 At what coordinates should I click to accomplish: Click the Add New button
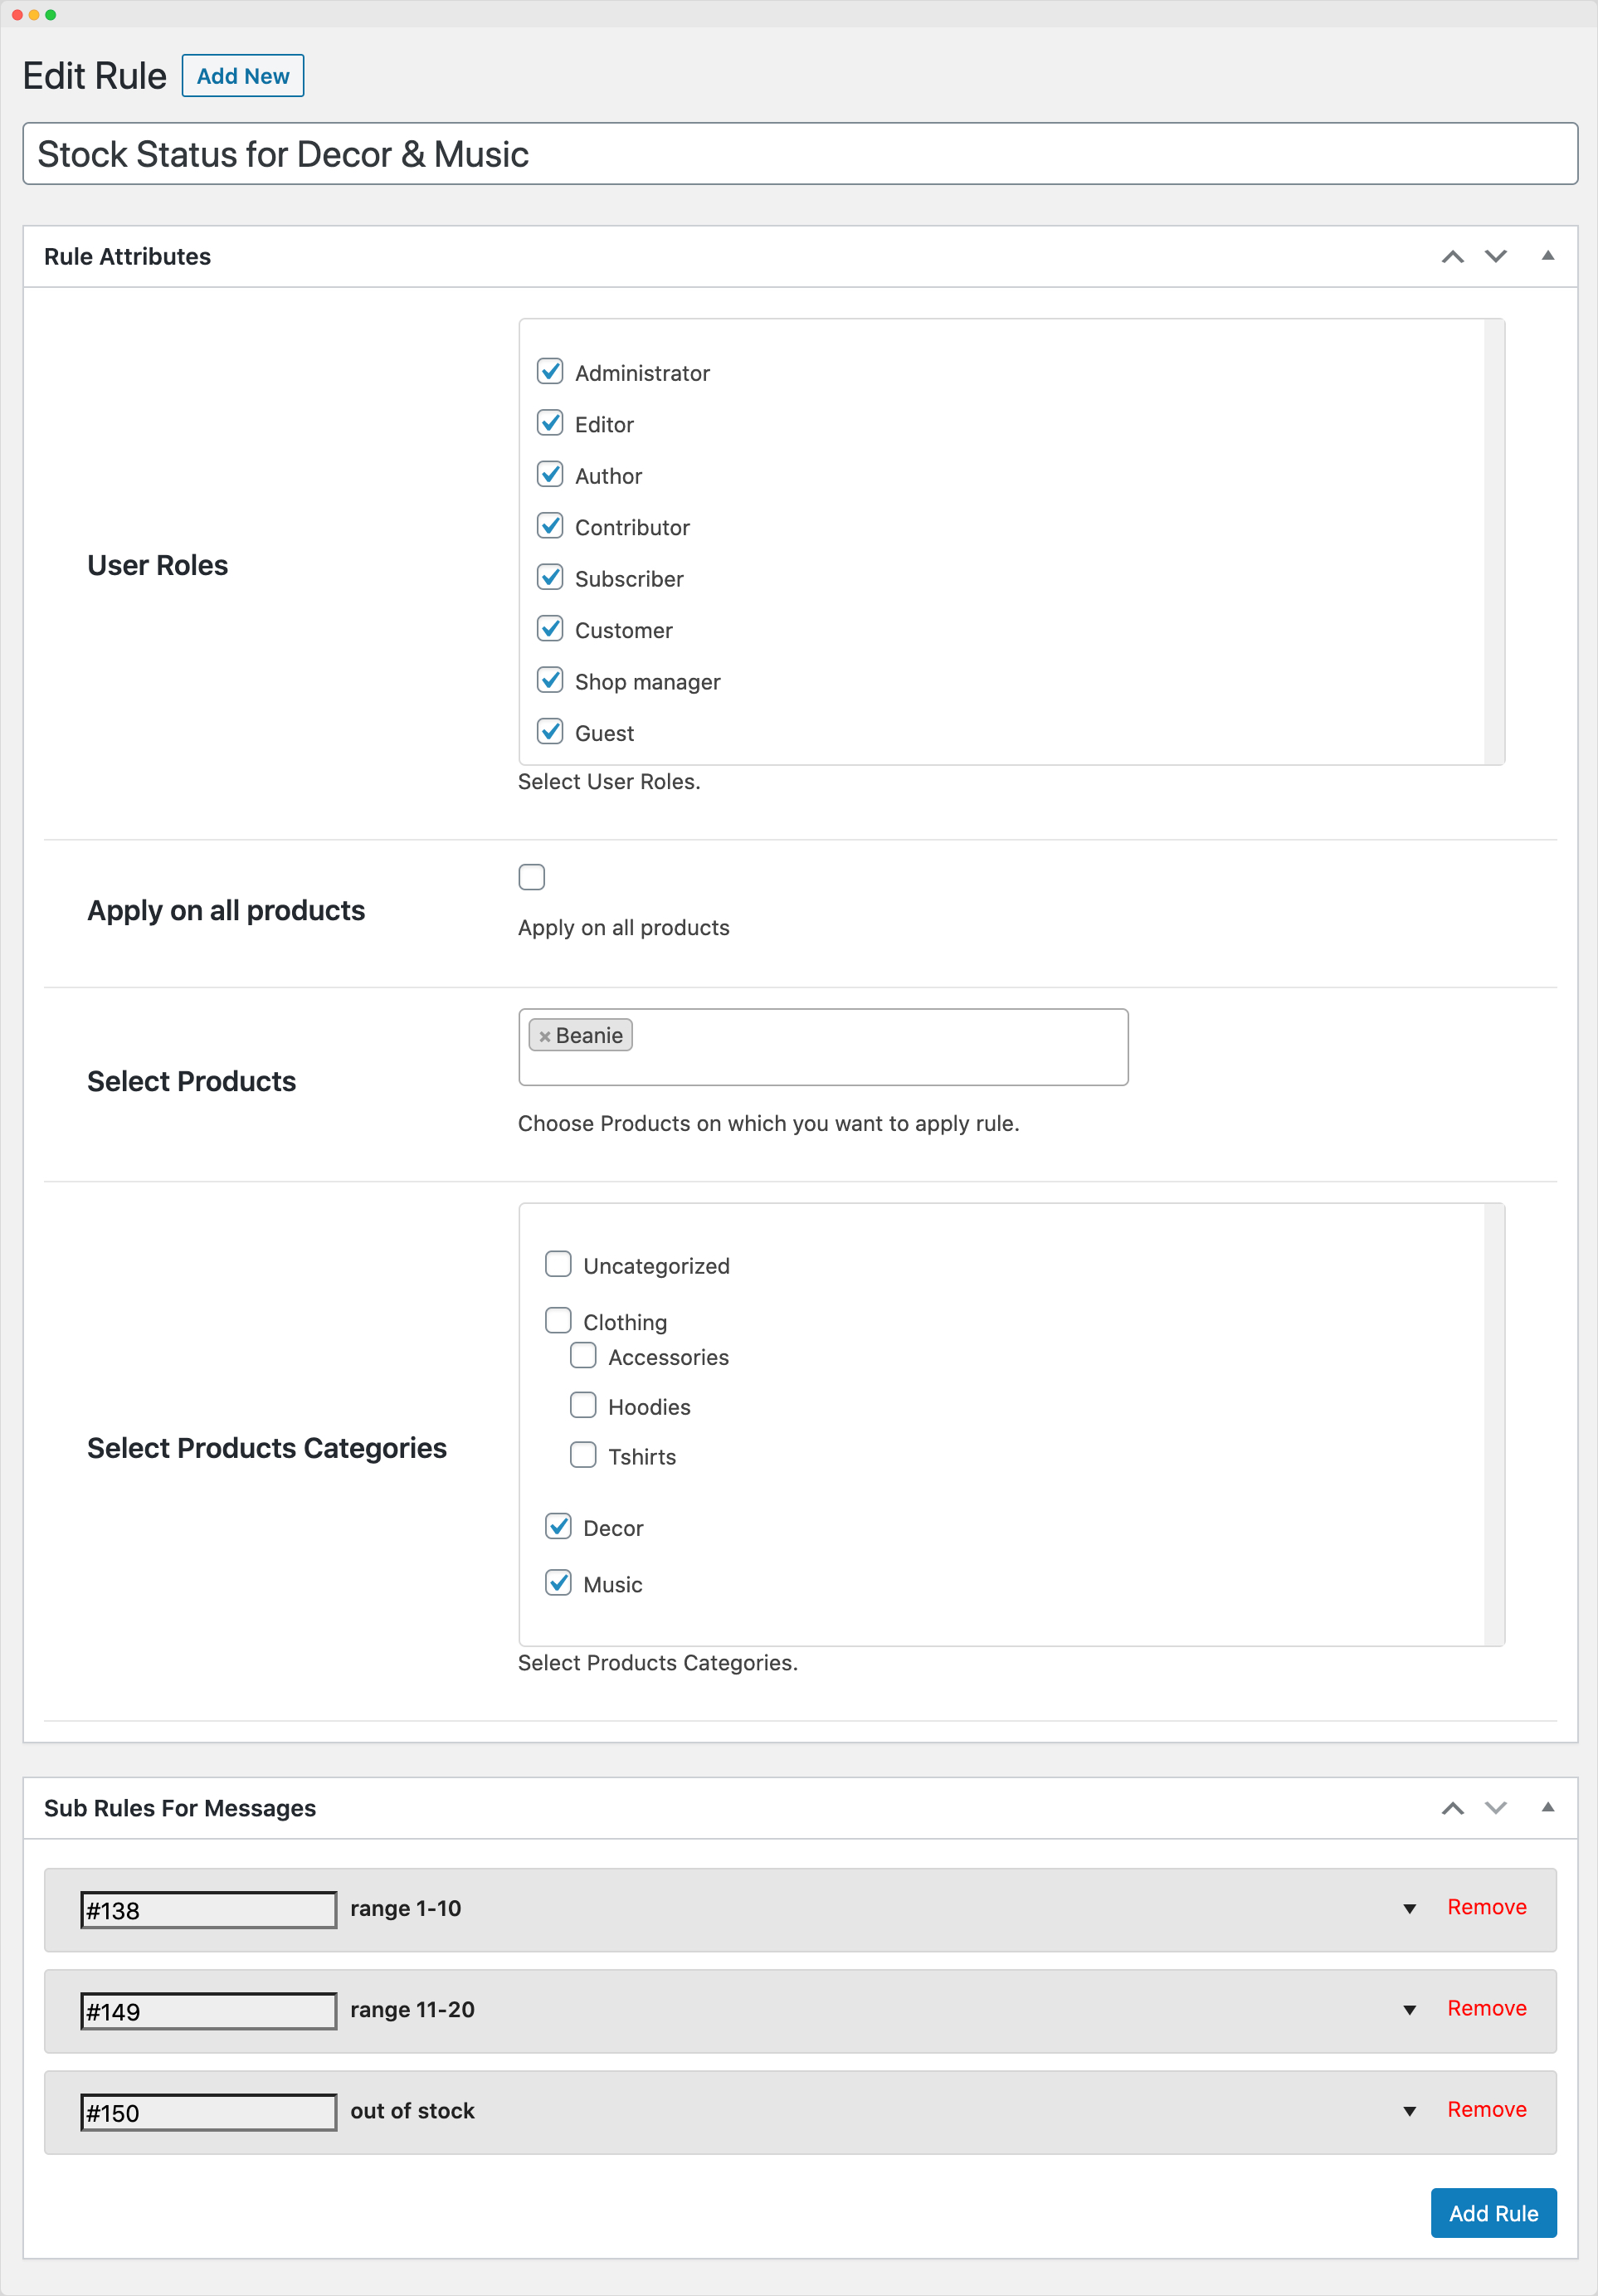coord(242,75)
